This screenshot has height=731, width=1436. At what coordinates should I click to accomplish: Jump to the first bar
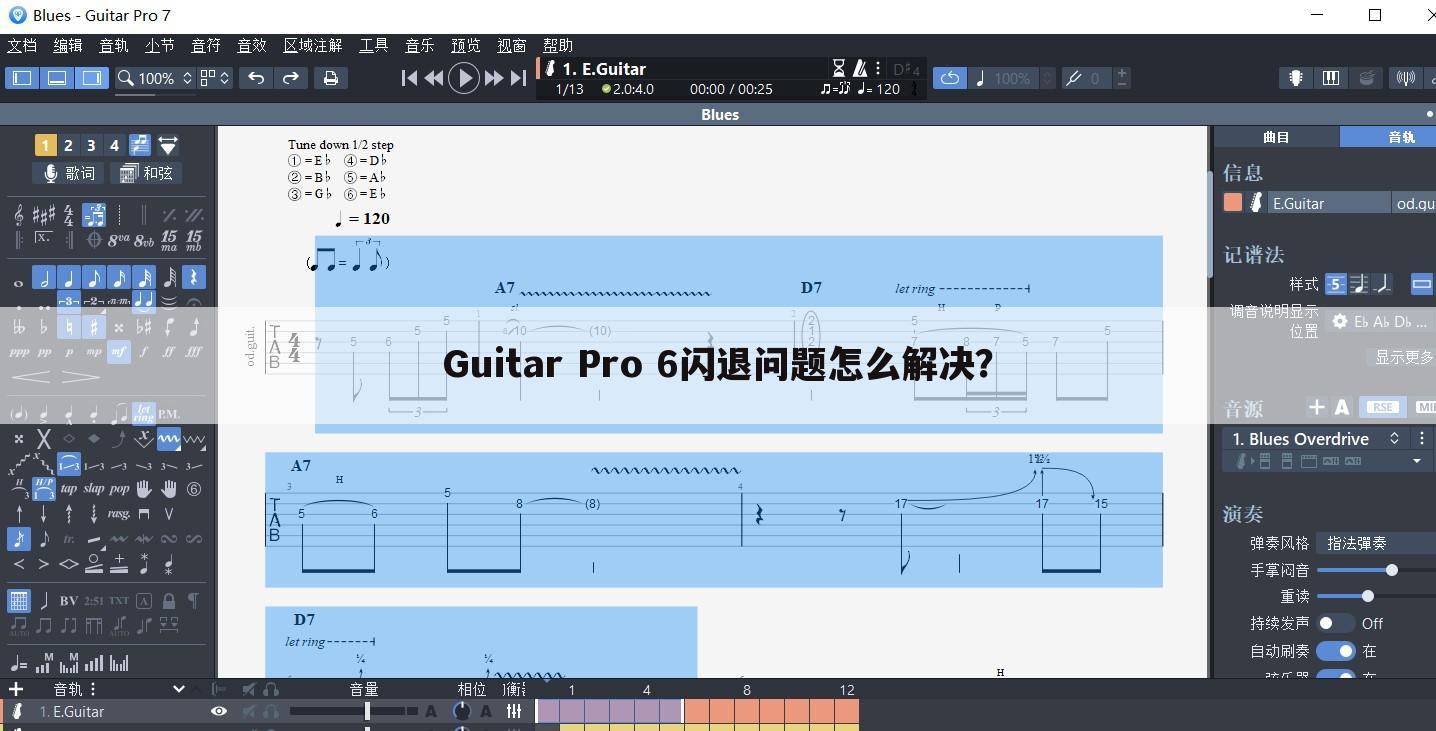point(409,78)
